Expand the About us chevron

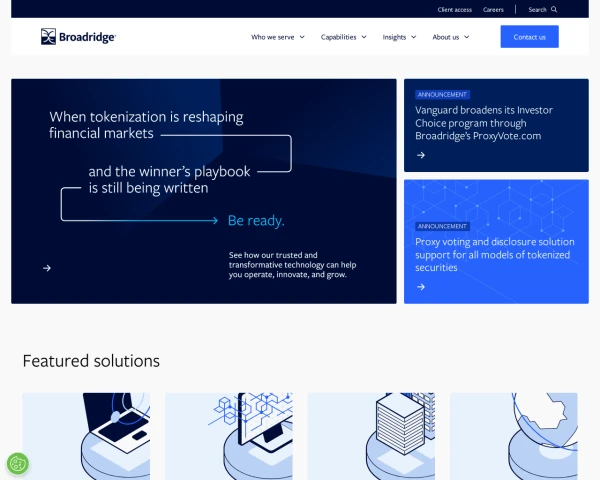(466, 37)
